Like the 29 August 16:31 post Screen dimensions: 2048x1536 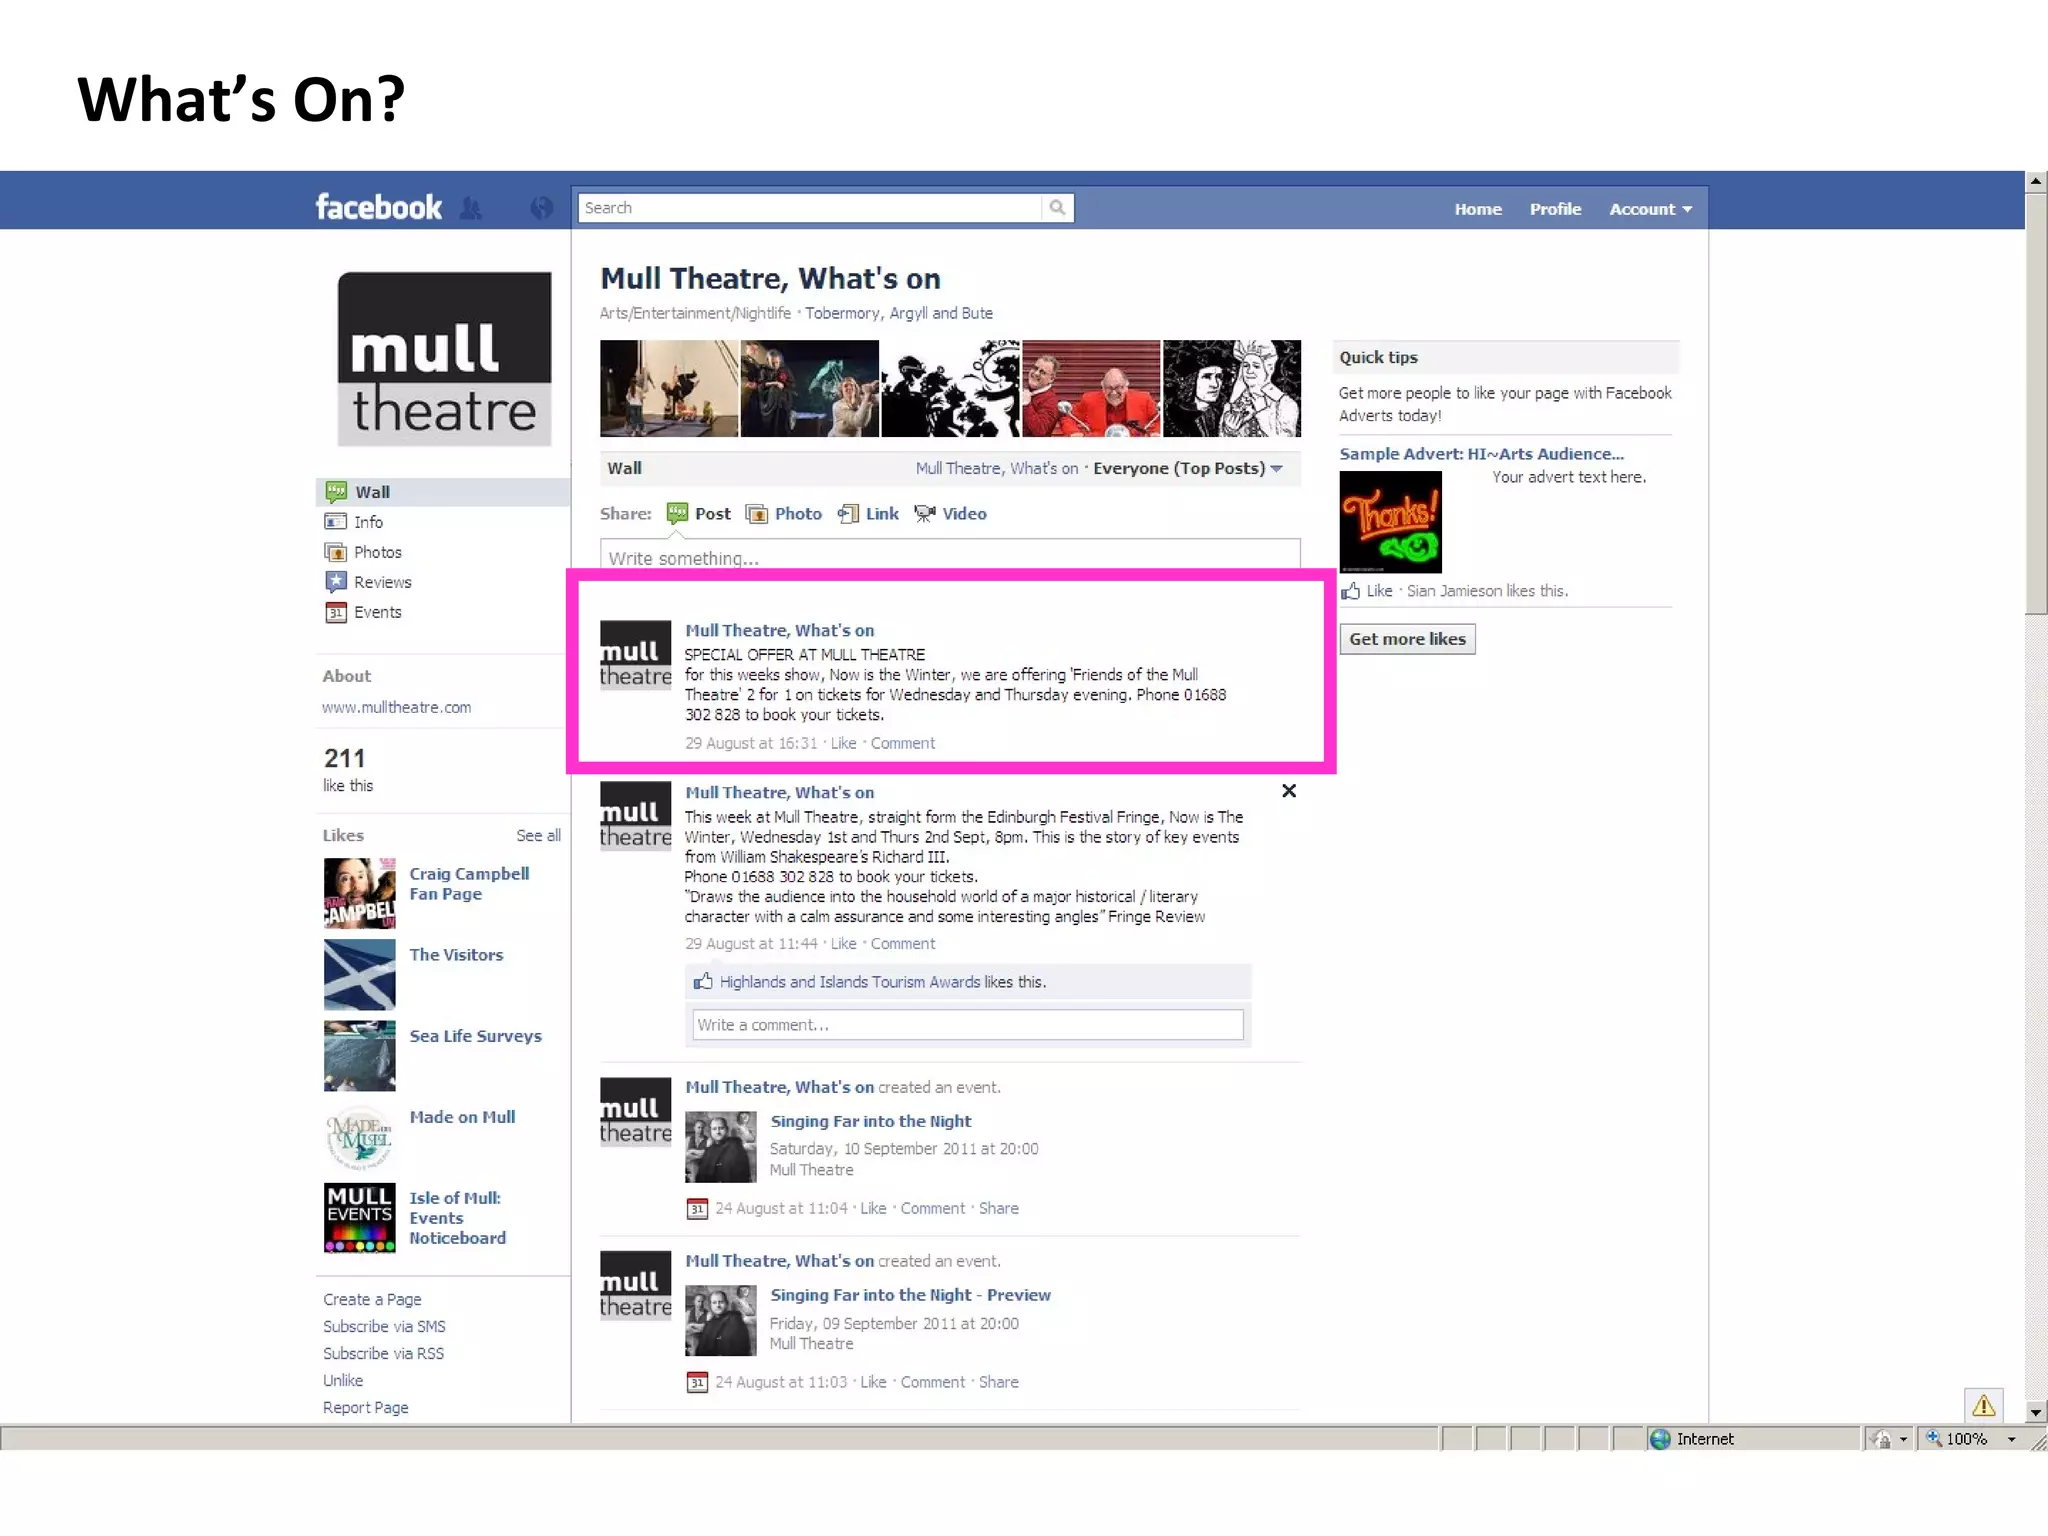click(x=843, y=743)
